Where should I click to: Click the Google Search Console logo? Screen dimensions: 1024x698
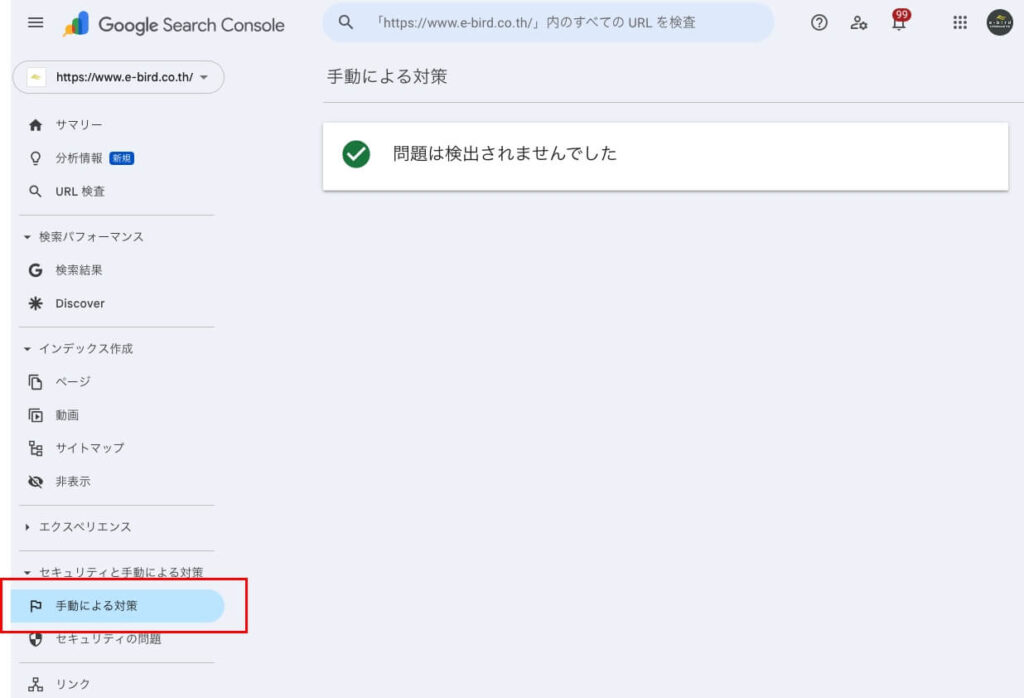tap(174, 25)
